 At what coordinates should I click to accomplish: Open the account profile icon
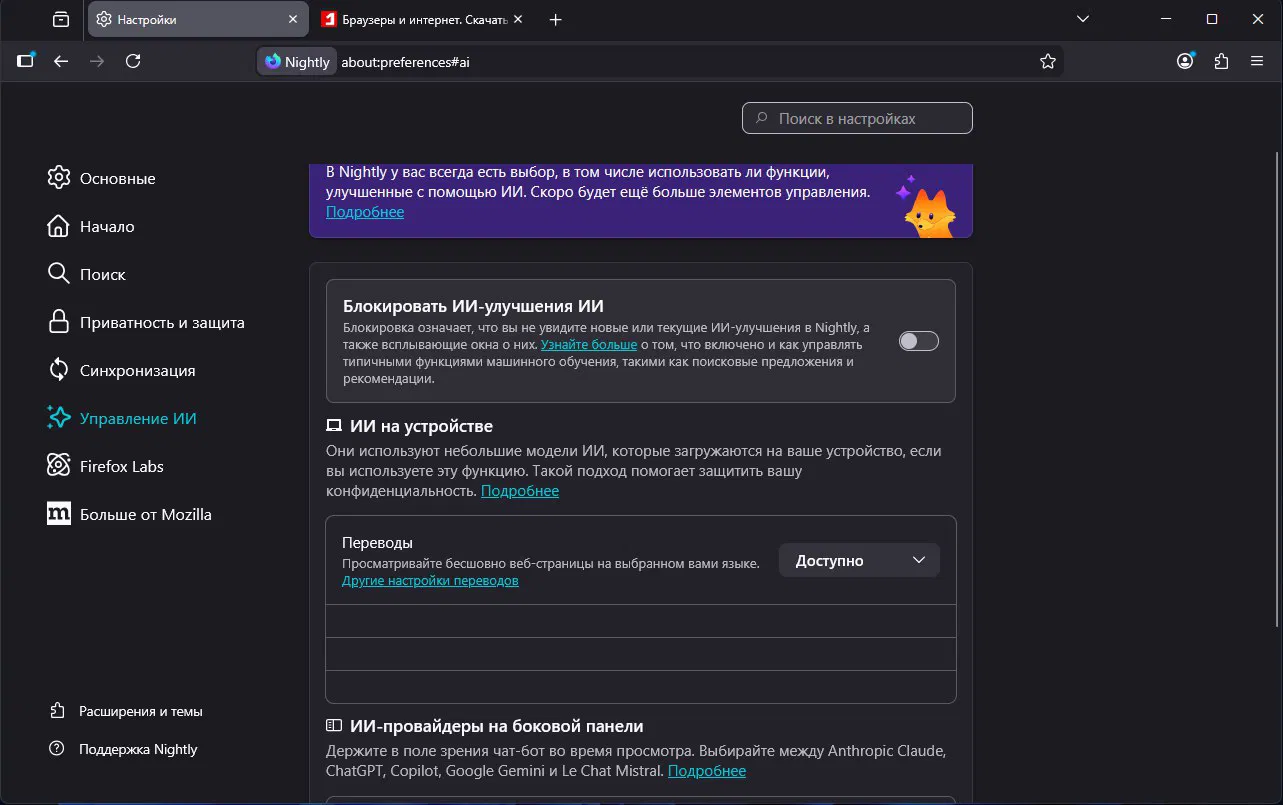pos(1185,61)
